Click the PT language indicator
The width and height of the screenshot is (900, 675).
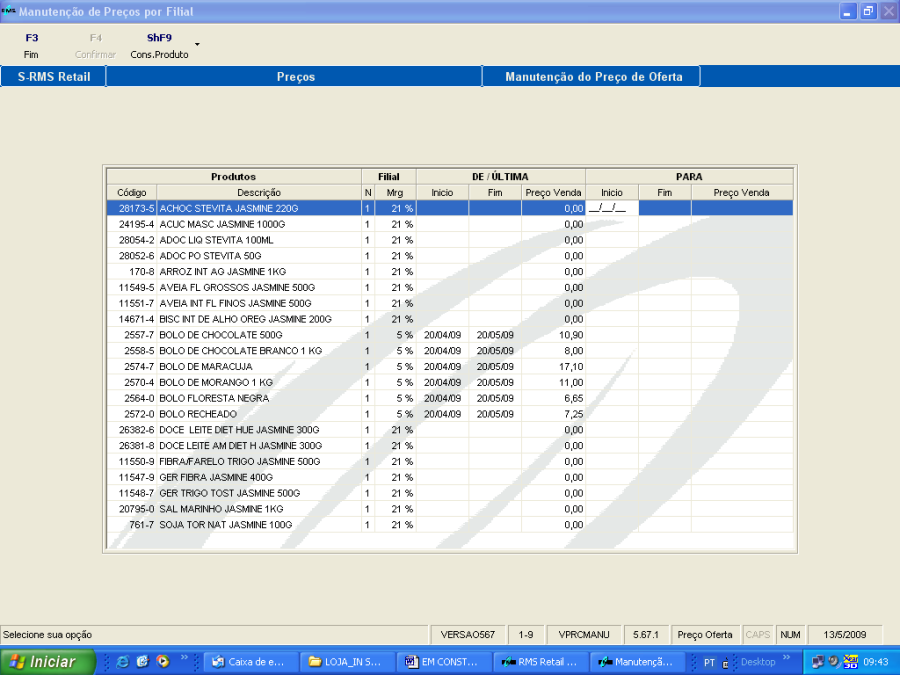click(709, 662)
